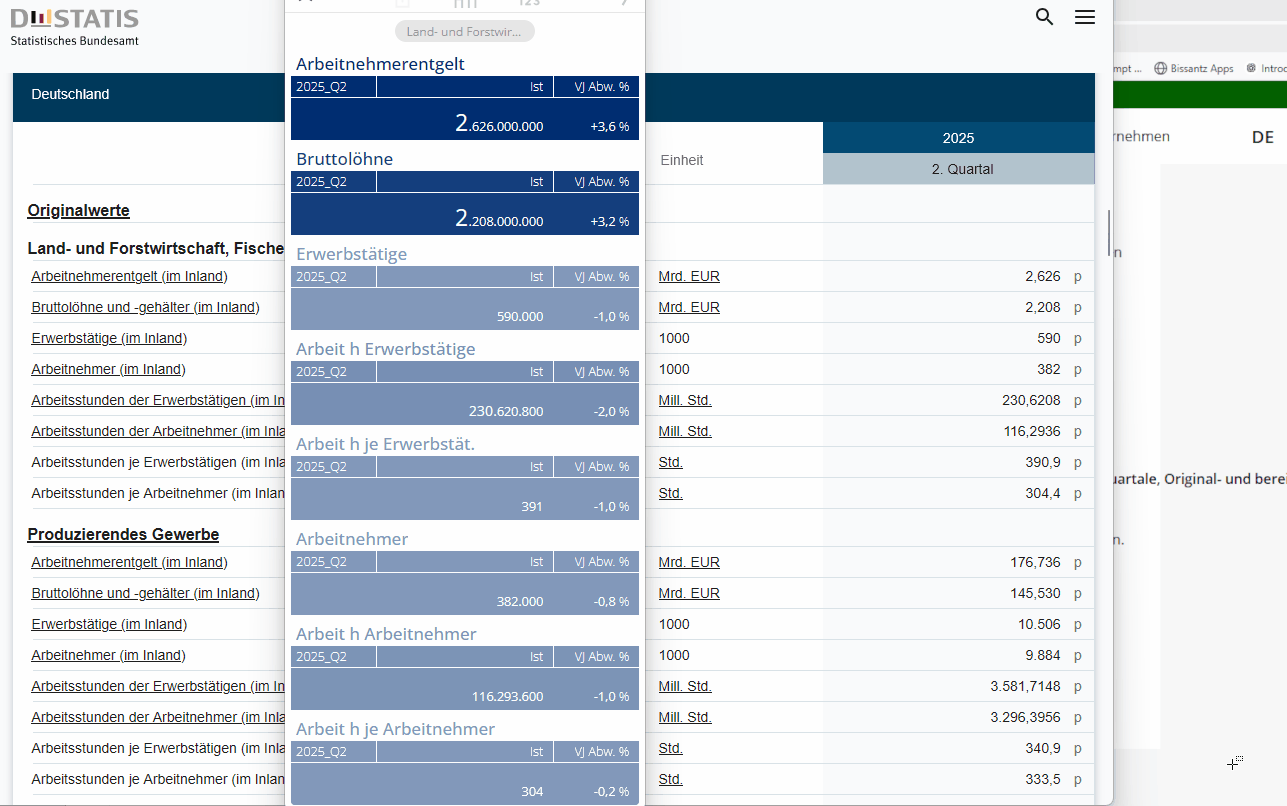This screenshot has height=806, width=1287.
Task: Select the 2025 year column header
Action: [x=958, y=138]
